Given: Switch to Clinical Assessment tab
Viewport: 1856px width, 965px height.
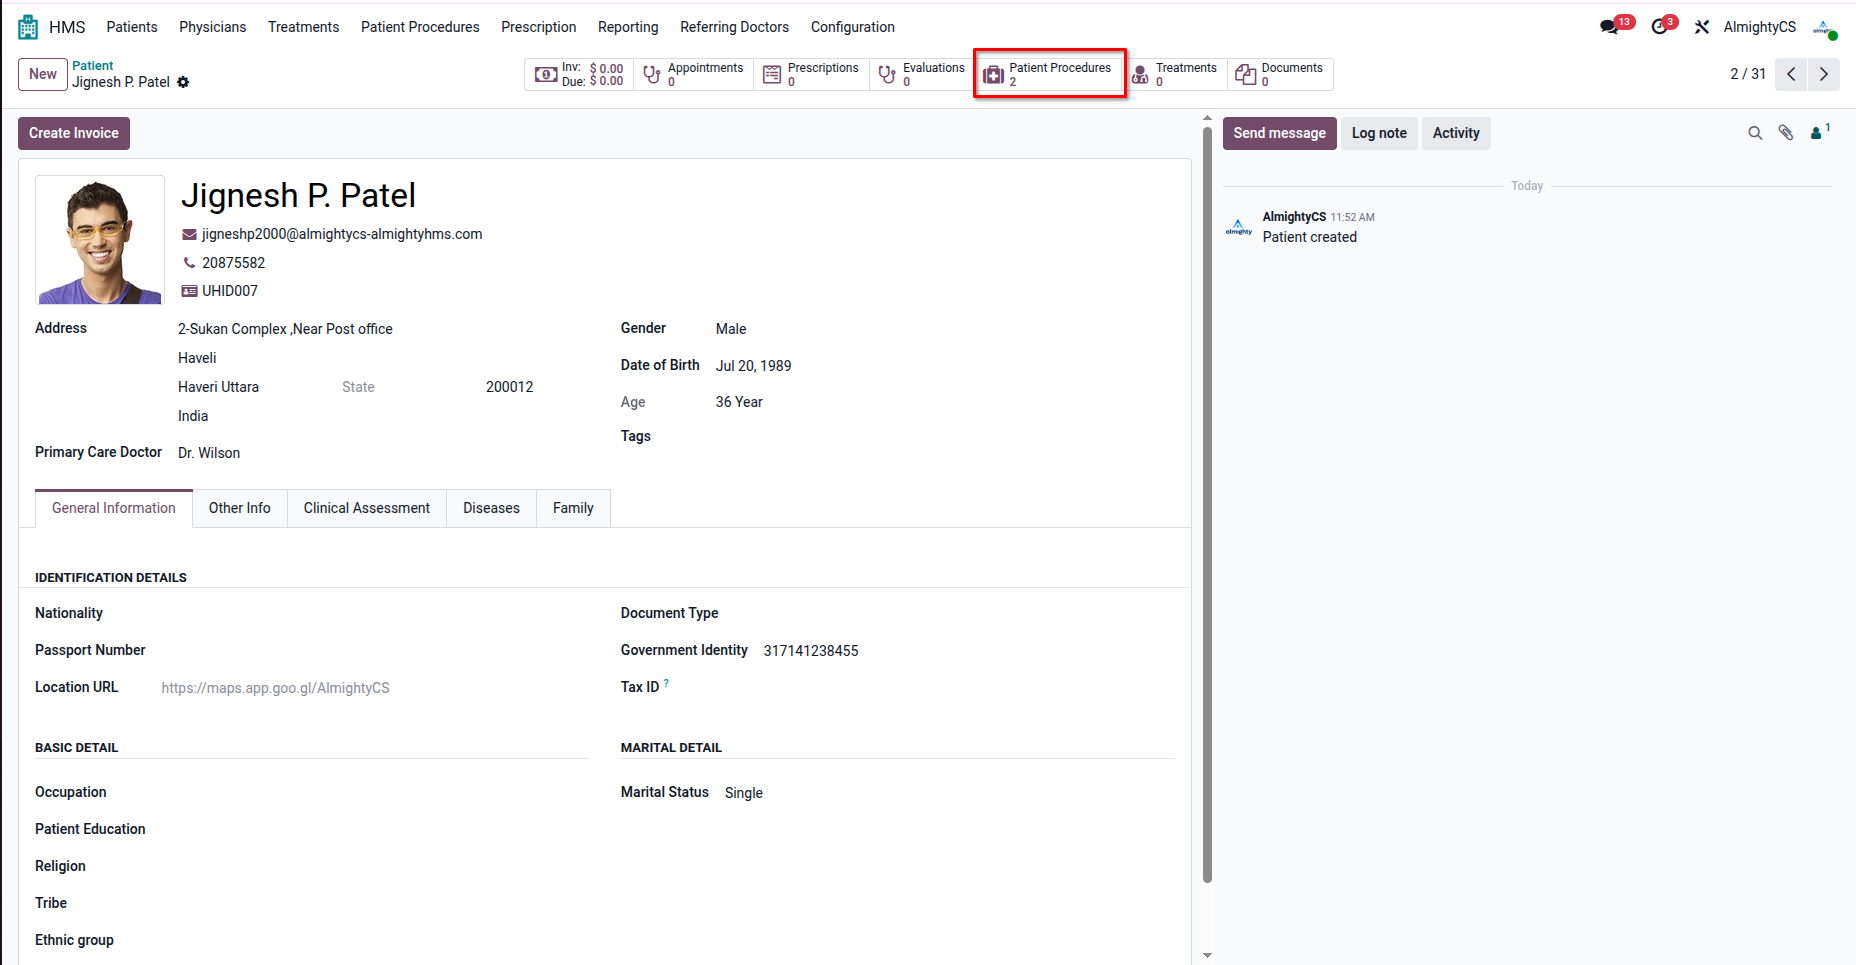Looking at the screenshot, I should (x=367, y=508).
